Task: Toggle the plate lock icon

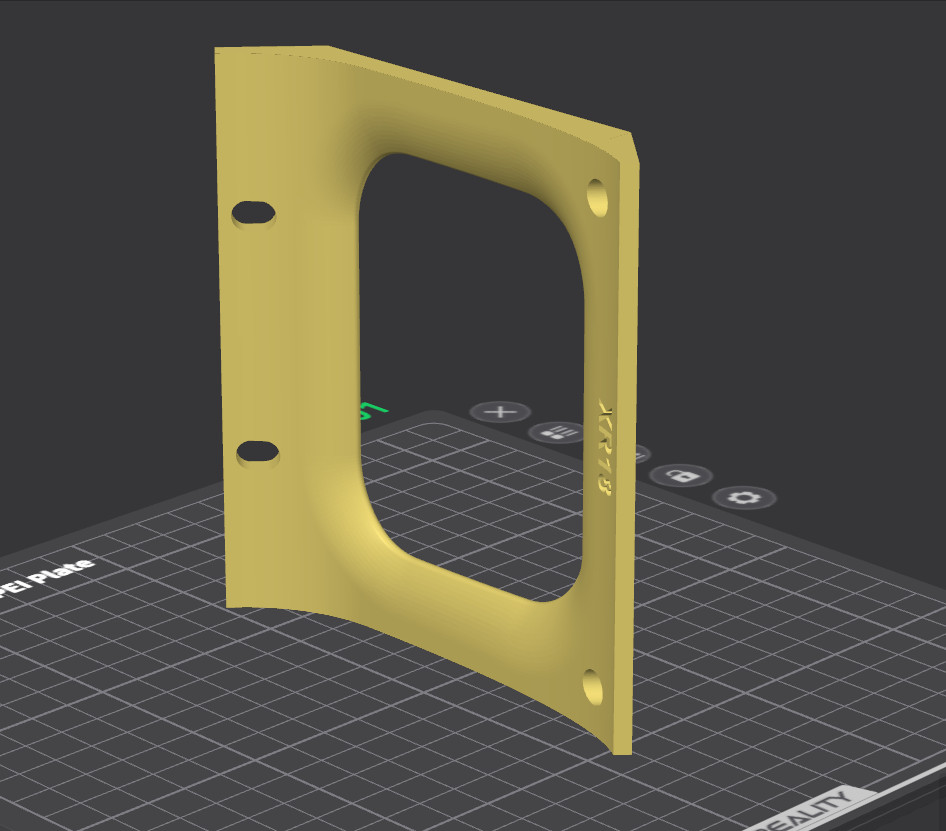Action: 681,476
